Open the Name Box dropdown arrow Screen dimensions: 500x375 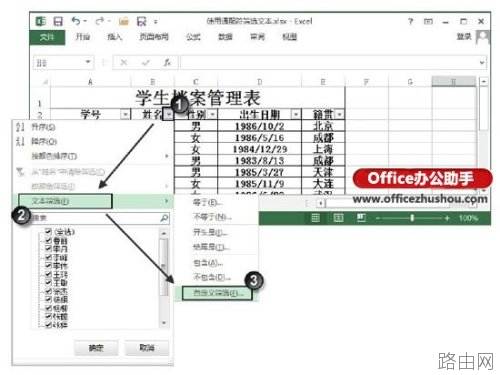88,62
